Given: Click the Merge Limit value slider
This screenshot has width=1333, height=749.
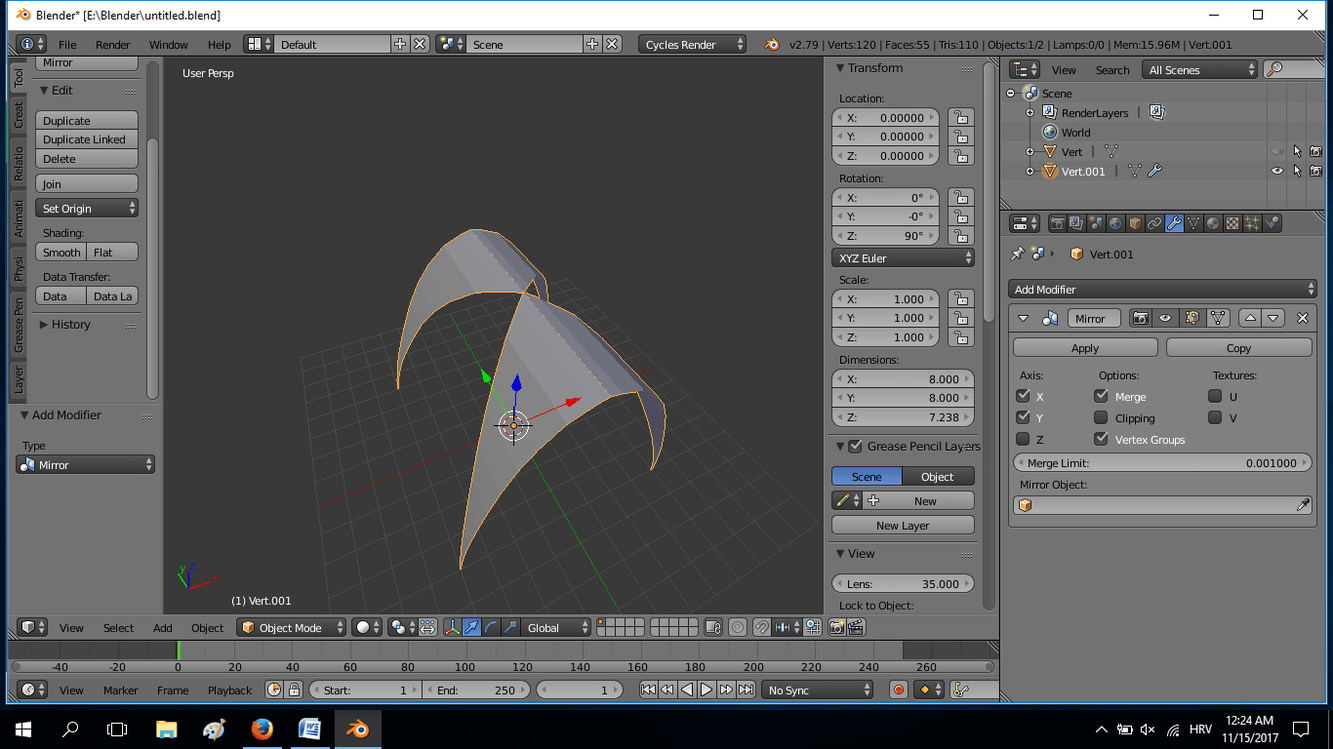Looking at the screenshot, I should [x=1162, y=464].
